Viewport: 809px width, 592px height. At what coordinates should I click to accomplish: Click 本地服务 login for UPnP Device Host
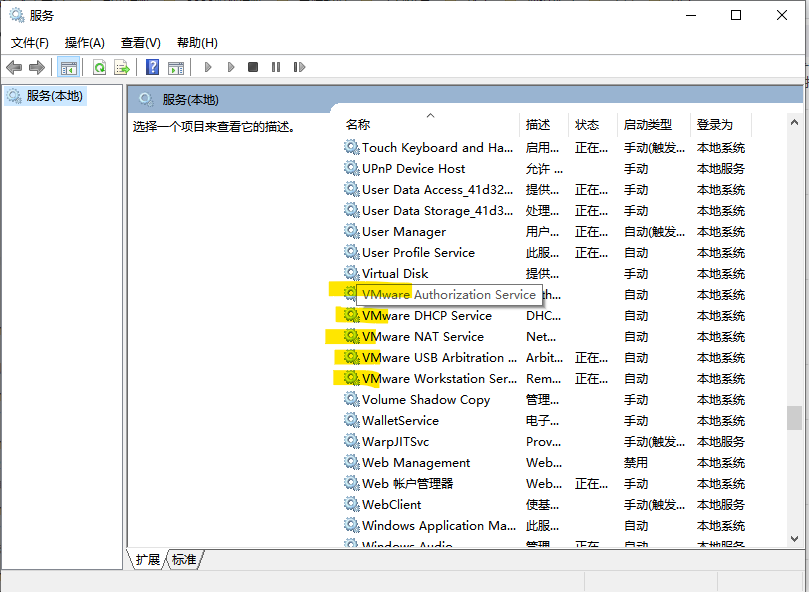click(x=721, y=169)
